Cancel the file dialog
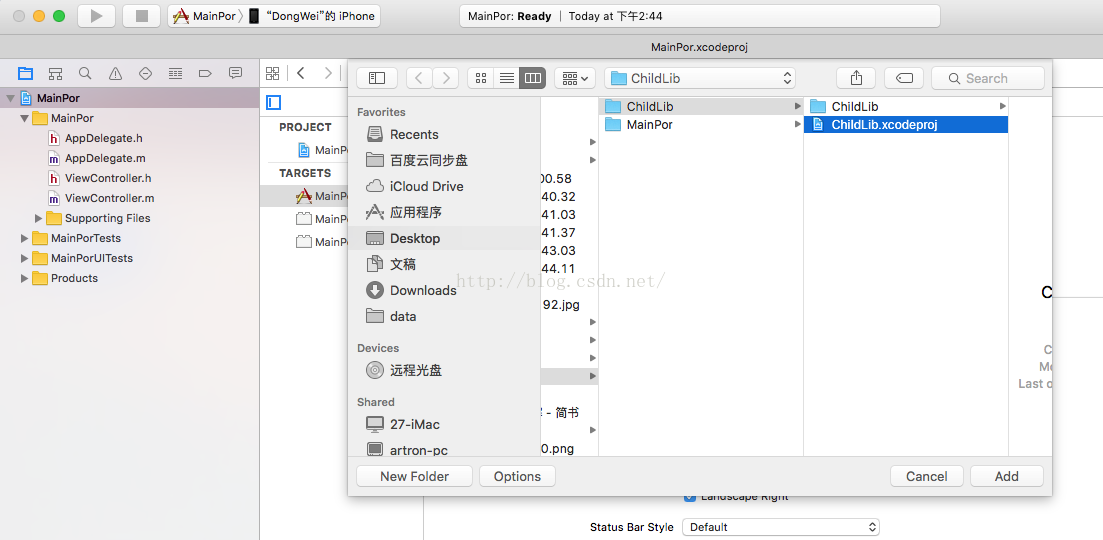The image size is (1103, 540). click(926, 476)
